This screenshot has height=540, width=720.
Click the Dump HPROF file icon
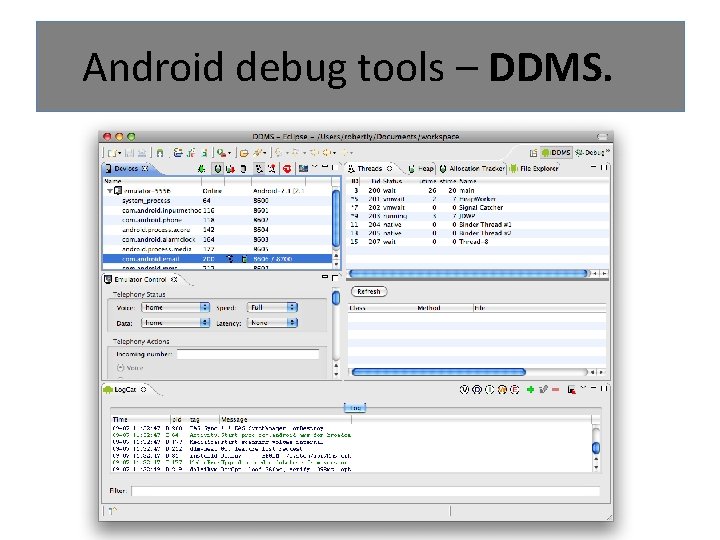pos(230,169)
